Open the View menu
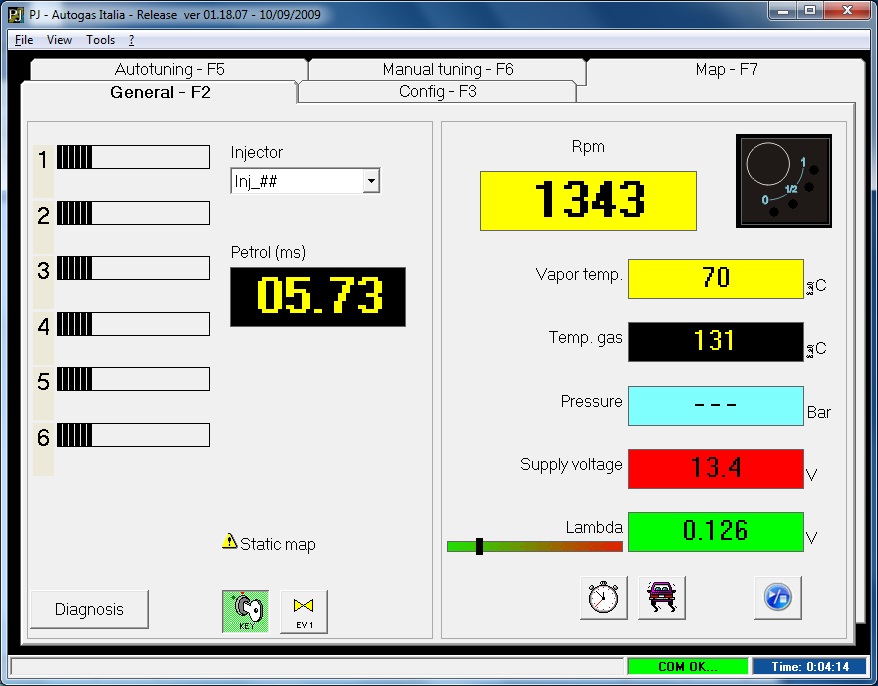The height and width of the screenshot is (686, 878). pyautogui.click(x=60, y=40)
